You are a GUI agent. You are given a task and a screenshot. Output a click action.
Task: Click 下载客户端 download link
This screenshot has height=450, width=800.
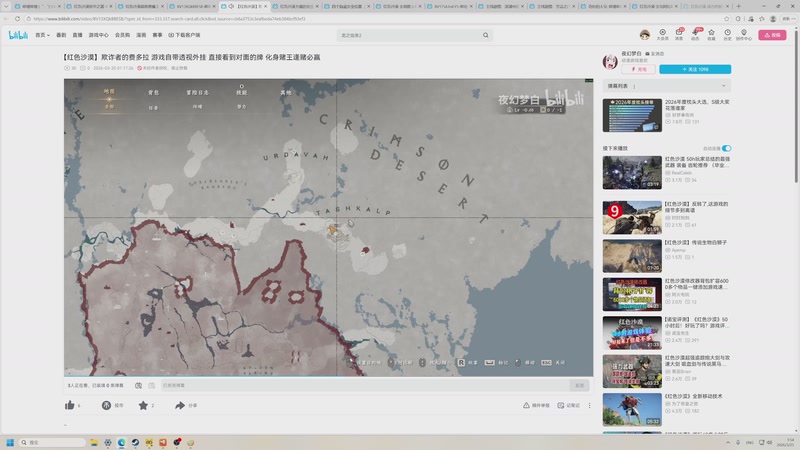click(x=184, y=35)
